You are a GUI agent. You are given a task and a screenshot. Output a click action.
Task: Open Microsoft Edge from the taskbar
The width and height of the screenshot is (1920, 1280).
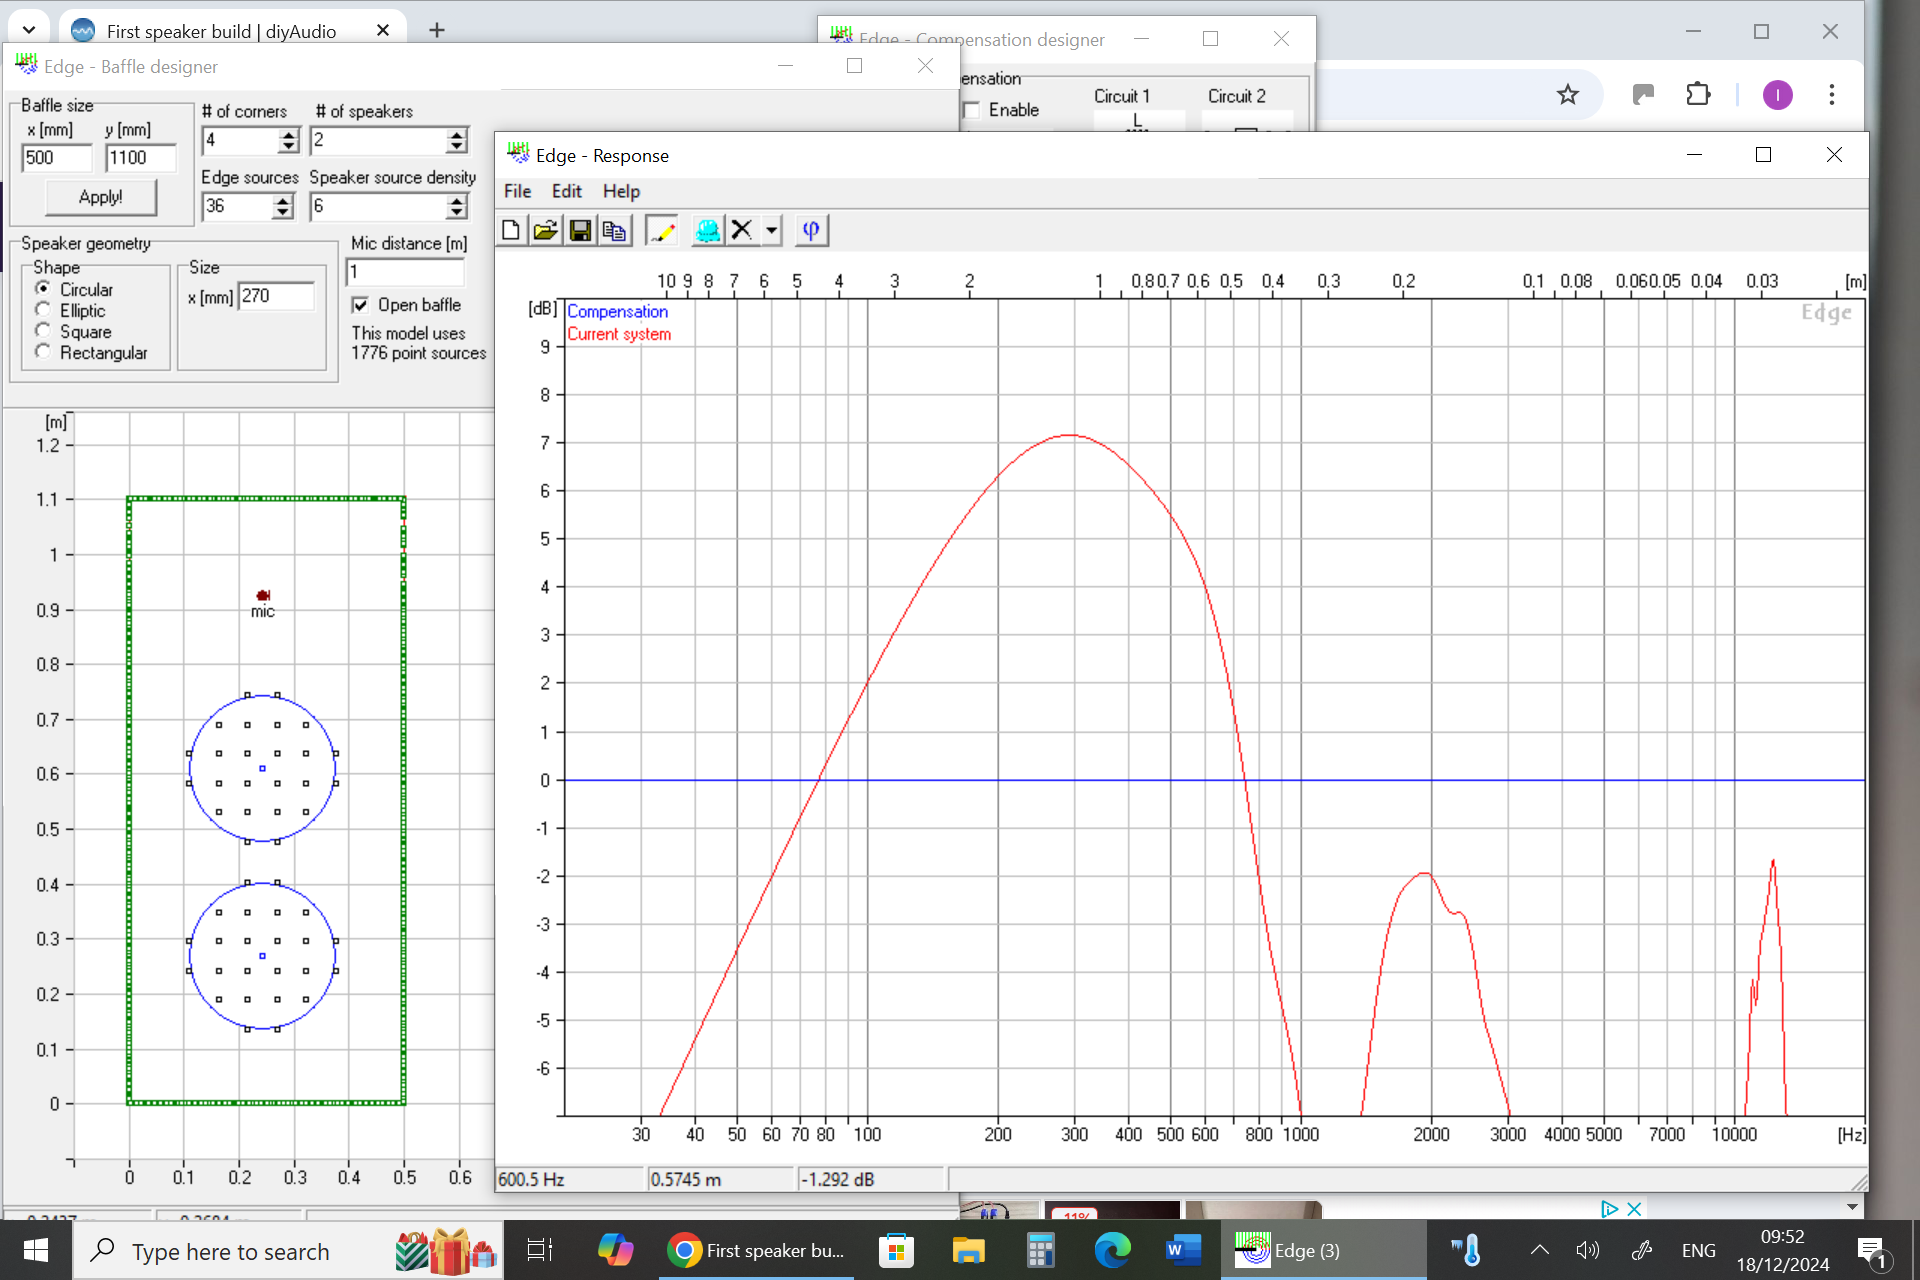click(x=1112, y=1250)
